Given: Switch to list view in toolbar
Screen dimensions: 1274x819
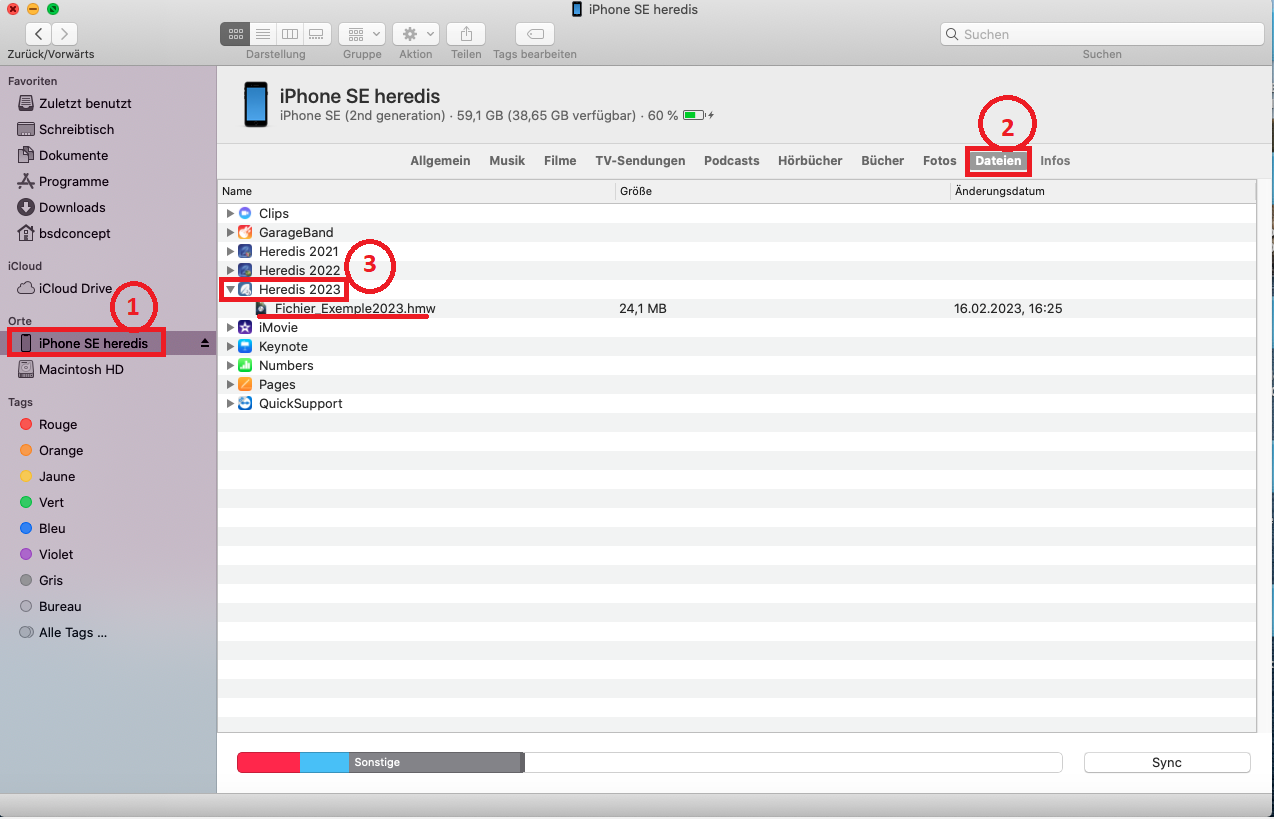Looking at the screenshot, I should pos(262,34).
